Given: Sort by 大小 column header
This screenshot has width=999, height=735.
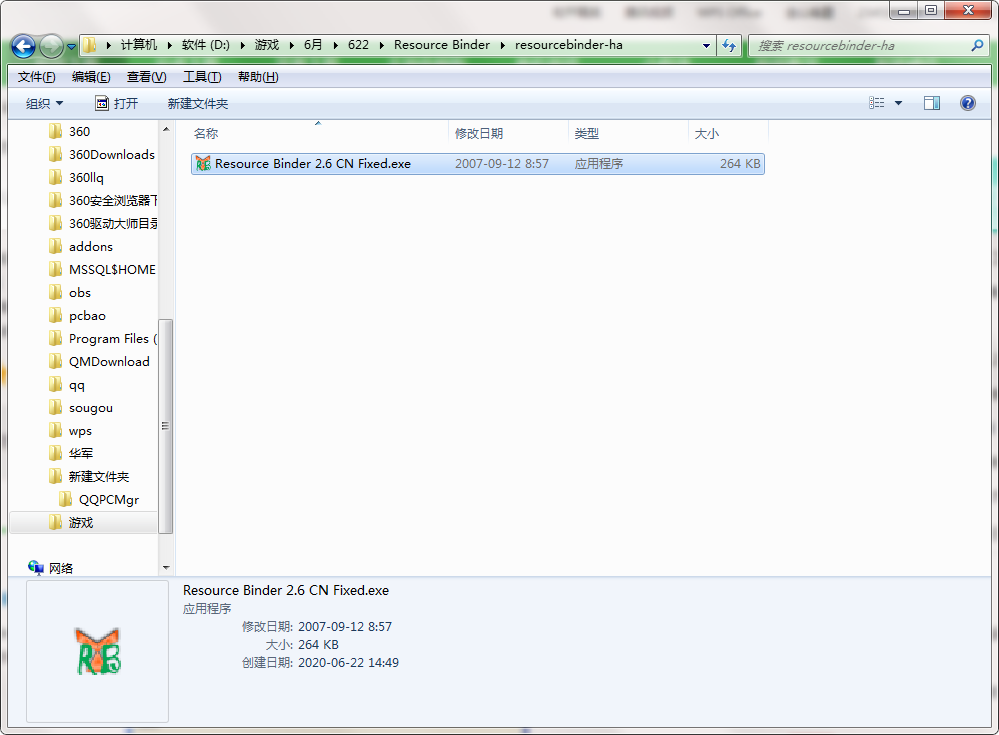Looking at the screenshot, I should (x=728, y=134).
